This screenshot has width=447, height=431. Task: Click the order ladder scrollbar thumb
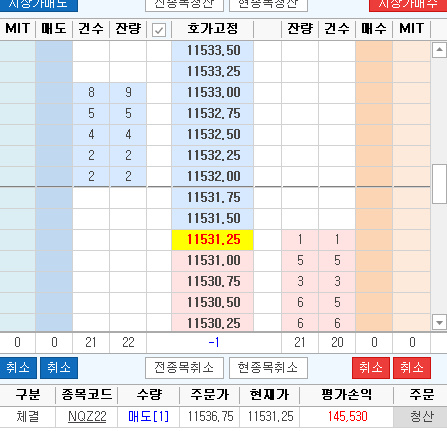point(439,184)
